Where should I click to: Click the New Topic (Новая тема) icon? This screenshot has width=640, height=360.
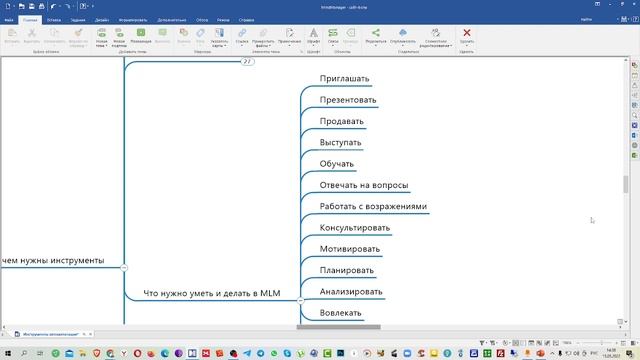[x=102, y=33]
